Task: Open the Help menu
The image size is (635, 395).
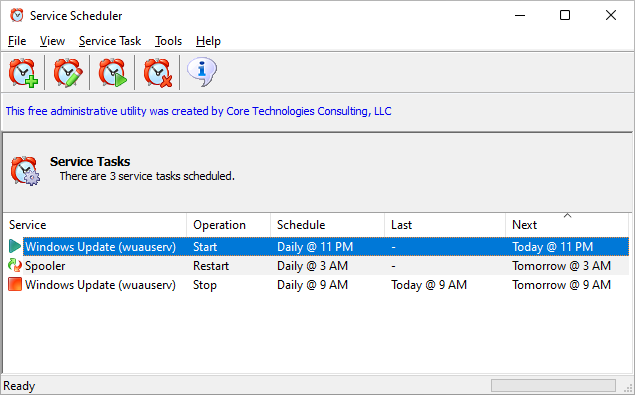Action: (208, 41)
